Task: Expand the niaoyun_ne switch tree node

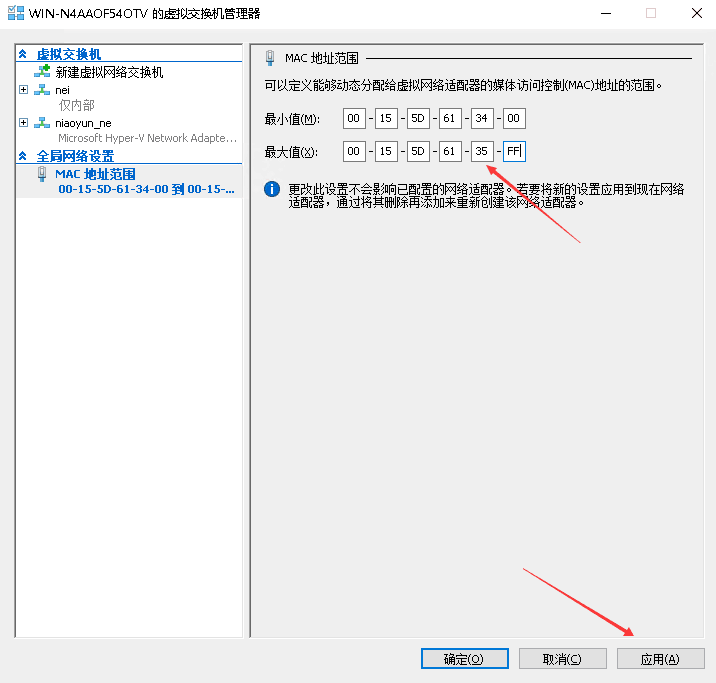Action: [x=24, y=123]
